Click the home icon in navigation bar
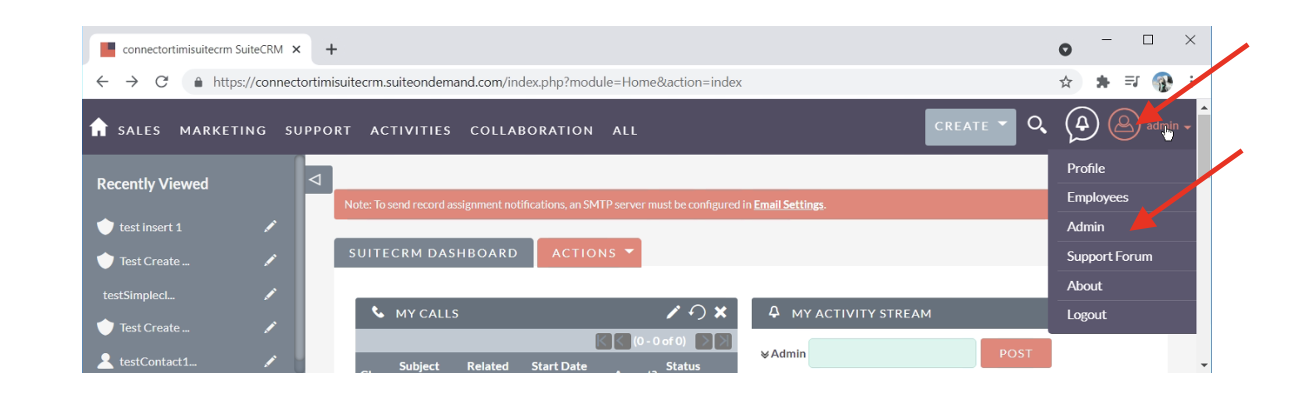 (x=98, y=128)
